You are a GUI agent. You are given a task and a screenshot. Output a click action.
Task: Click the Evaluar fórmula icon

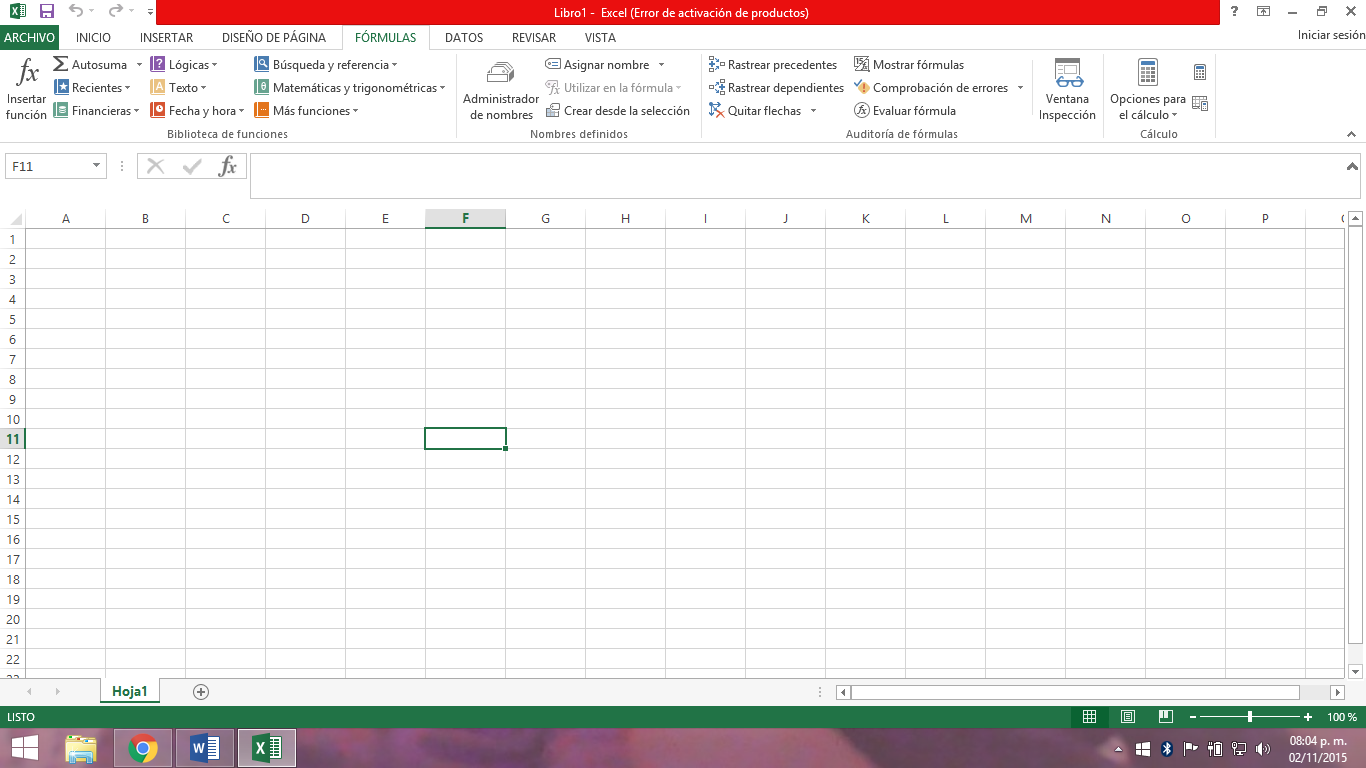coord(861,111)
